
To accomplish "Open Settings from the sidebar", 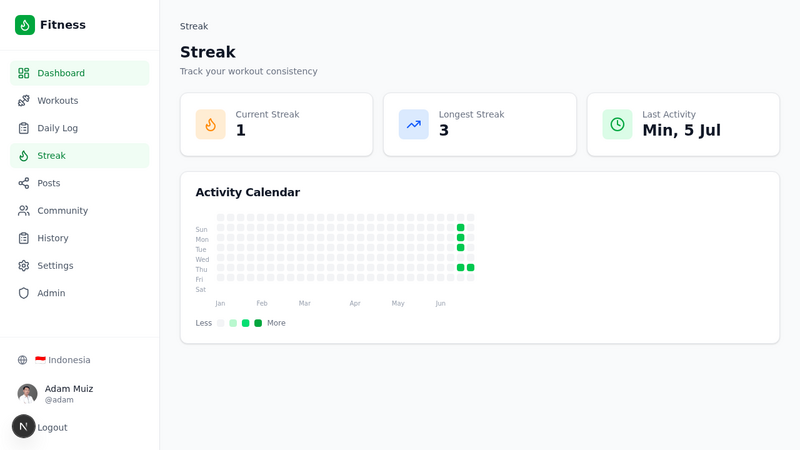I will pyautogui.click(x=80, y=266).
